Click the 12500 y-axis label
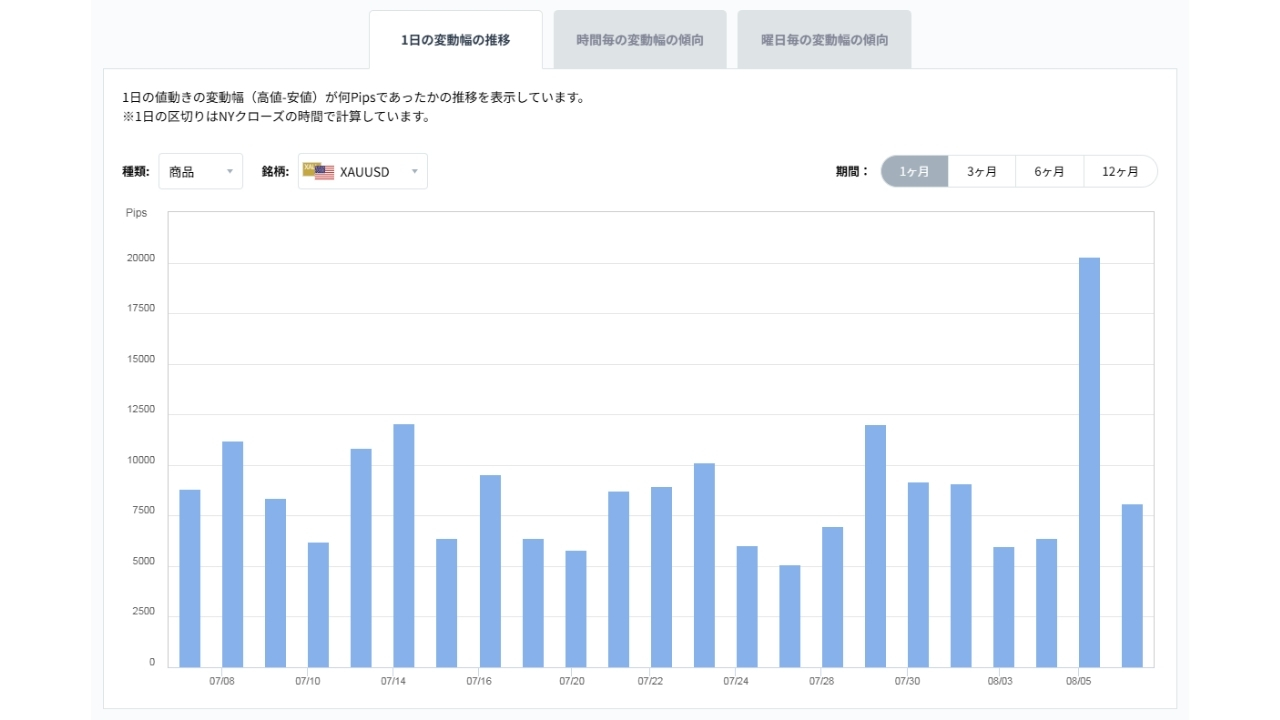 [x=140, y=410]
